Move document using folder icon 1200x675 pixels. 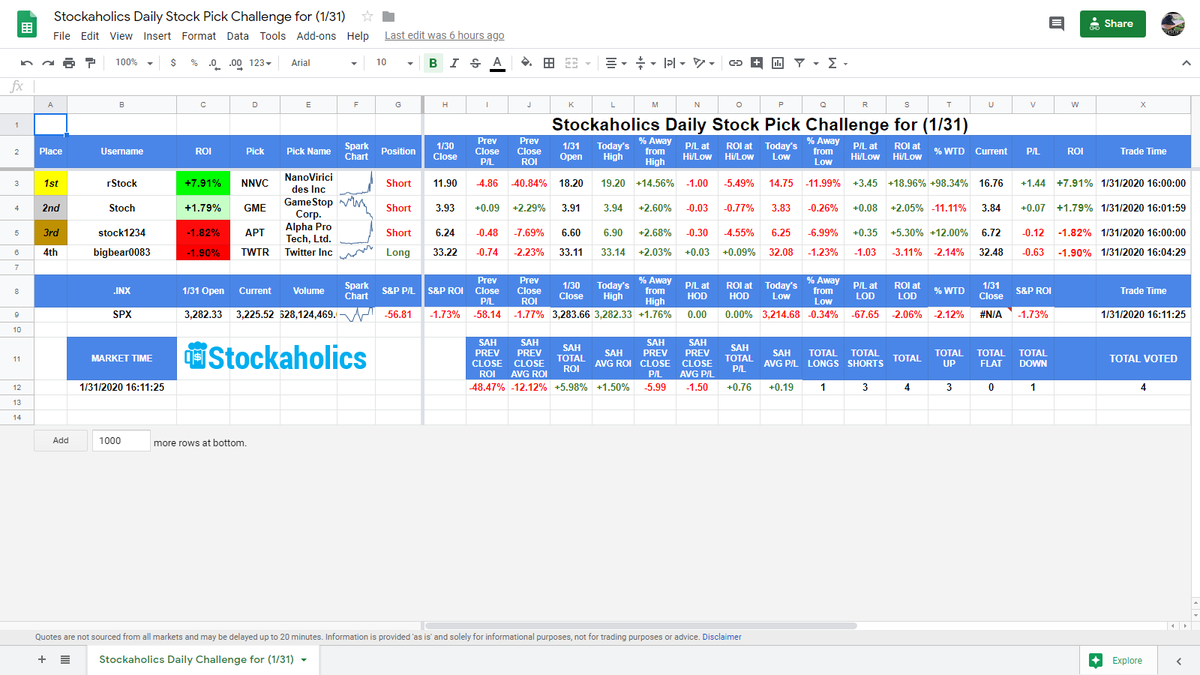[389, 17]
